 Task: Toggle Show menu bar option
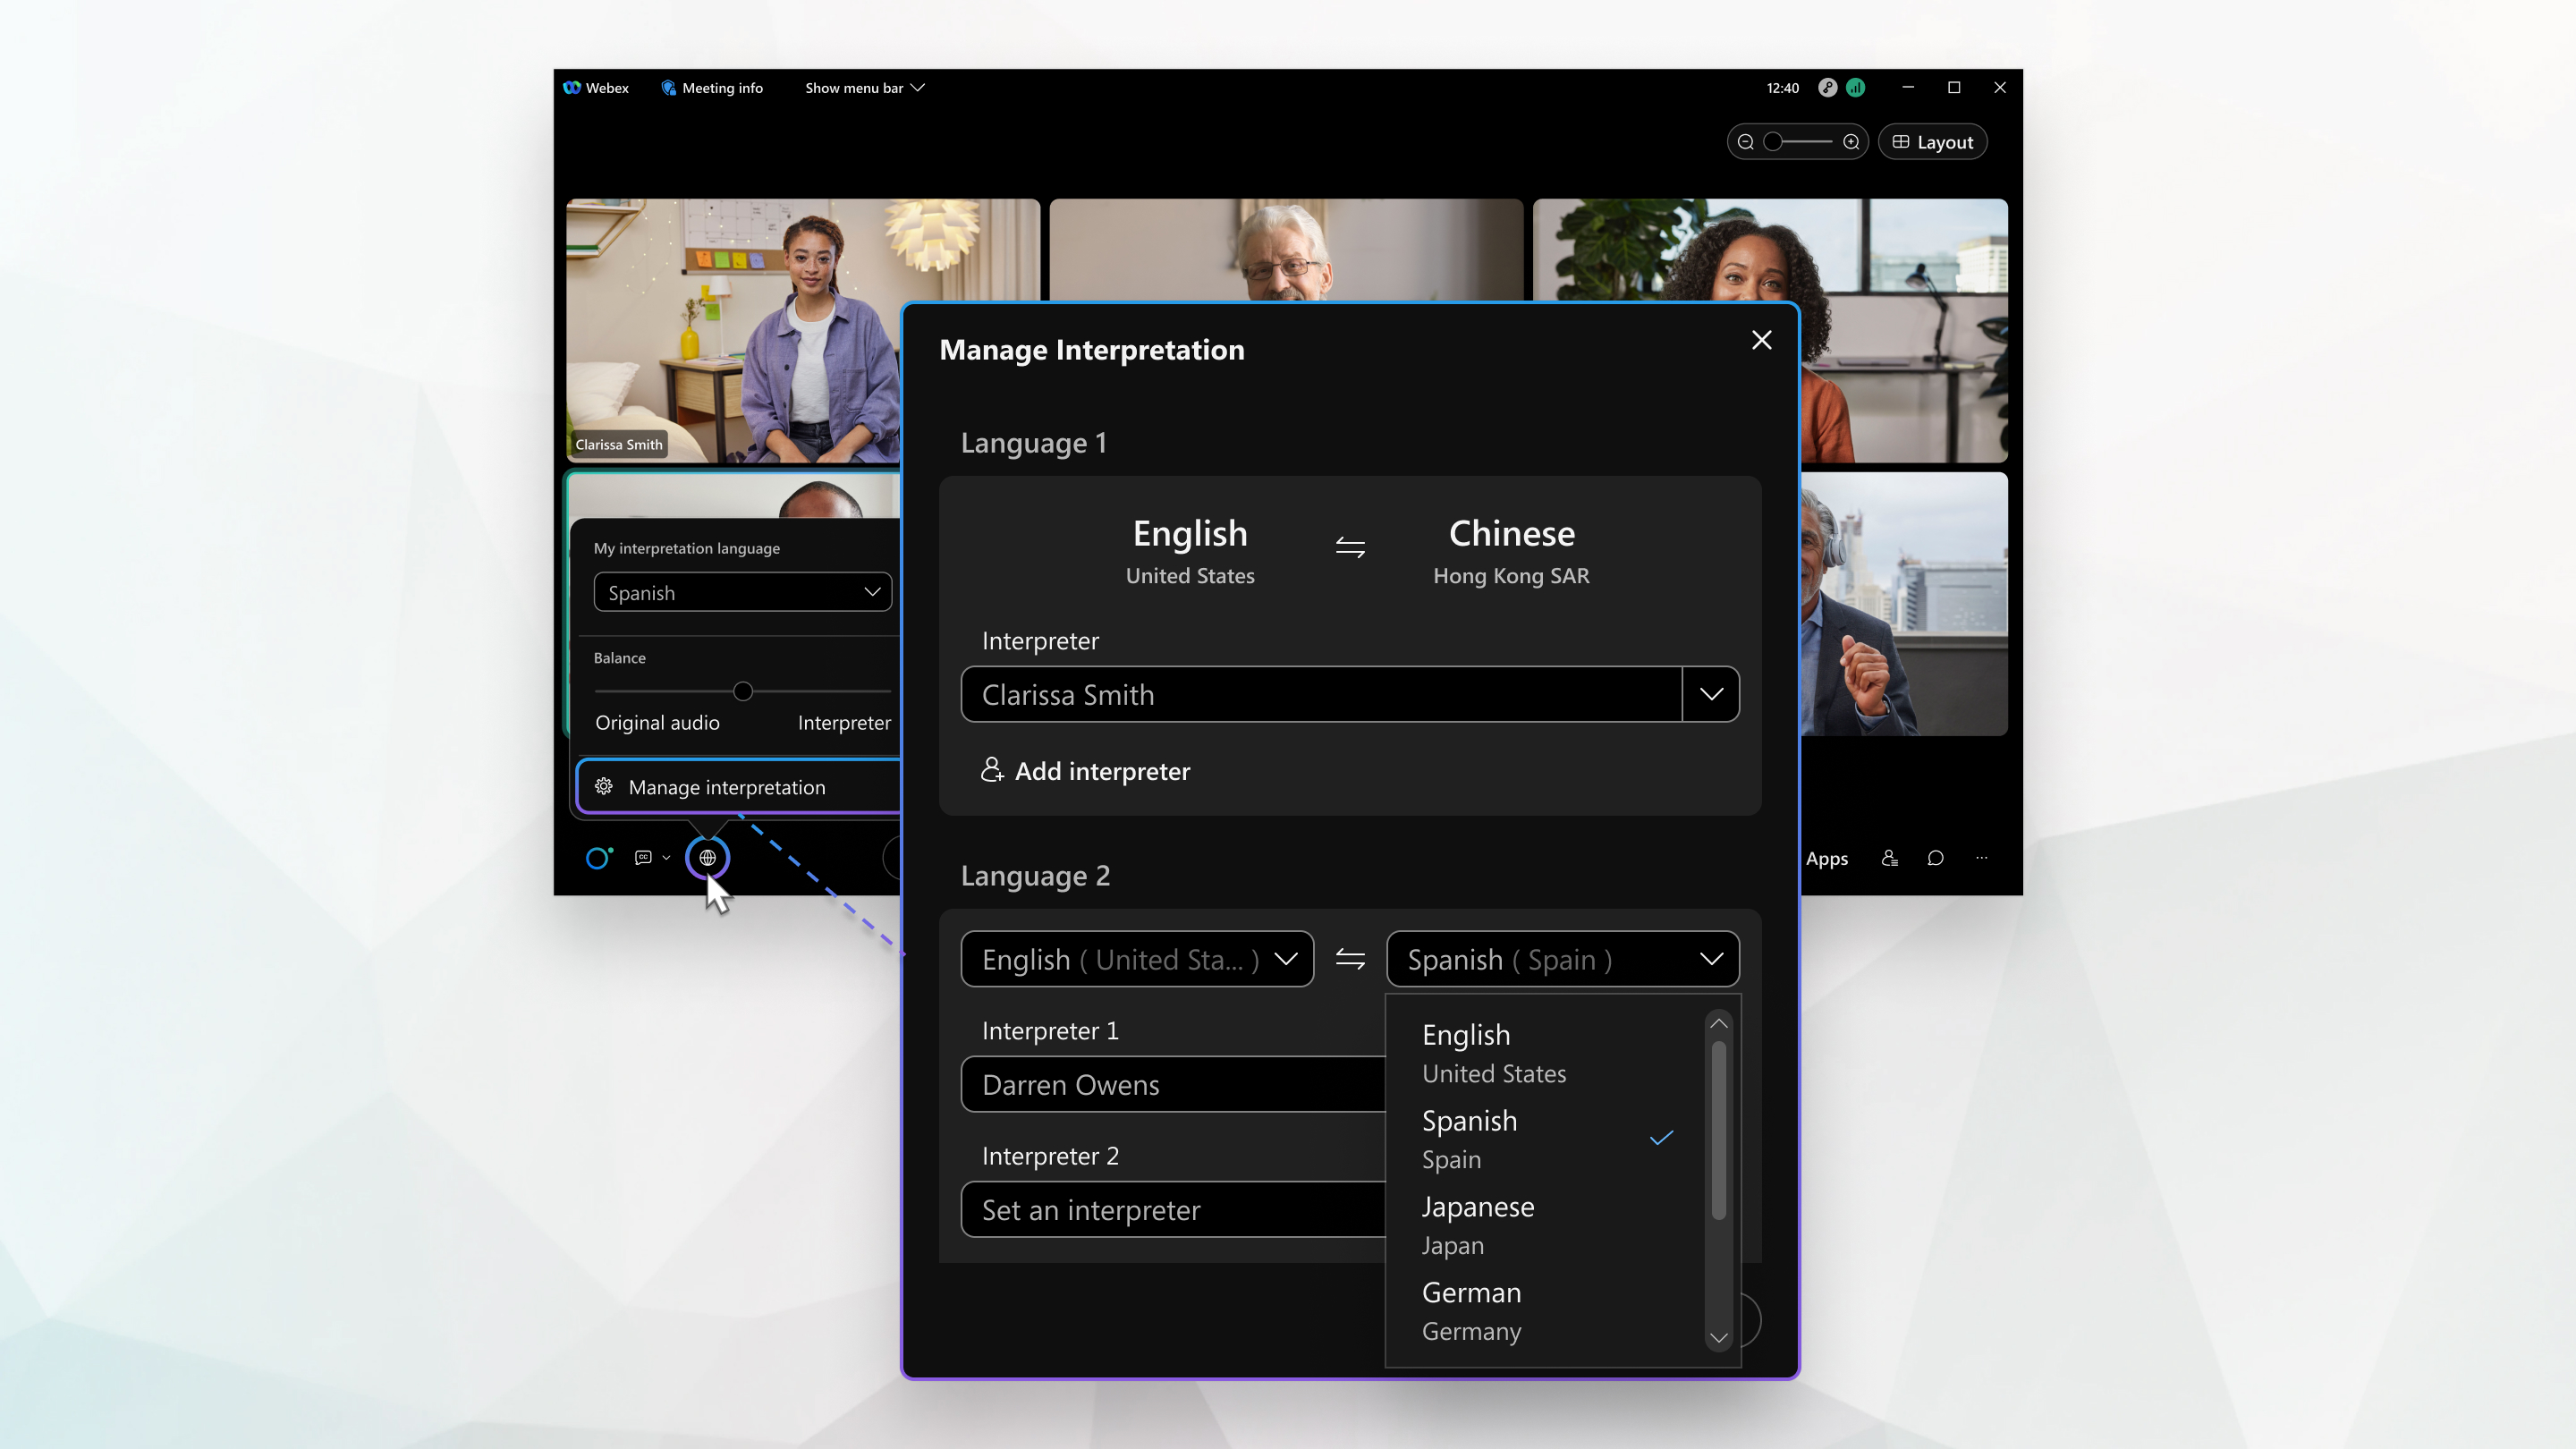[865, 87]
